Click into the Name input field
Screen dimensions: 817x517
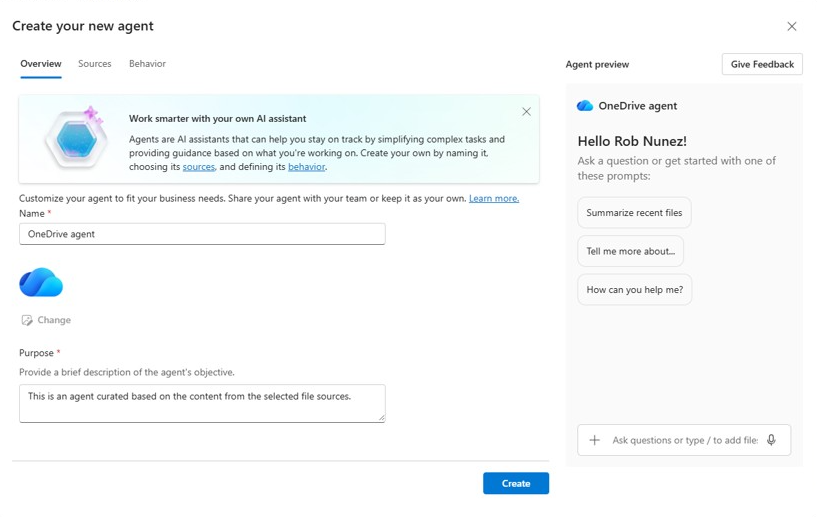(x=202, y=234)
